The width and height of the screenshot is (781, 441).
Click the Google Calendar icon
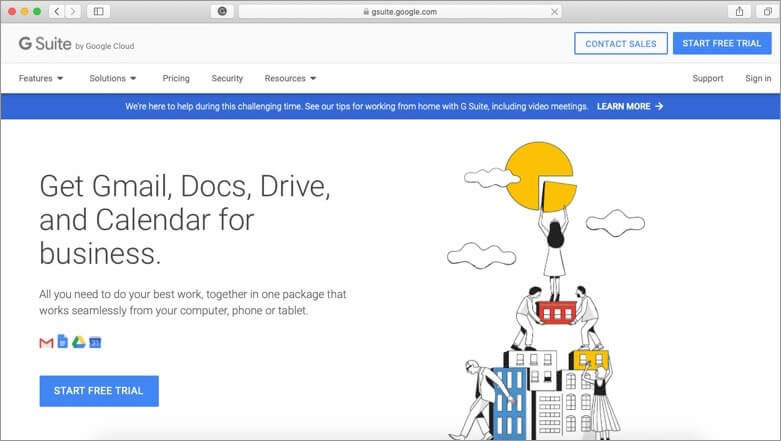pos(95,342)
